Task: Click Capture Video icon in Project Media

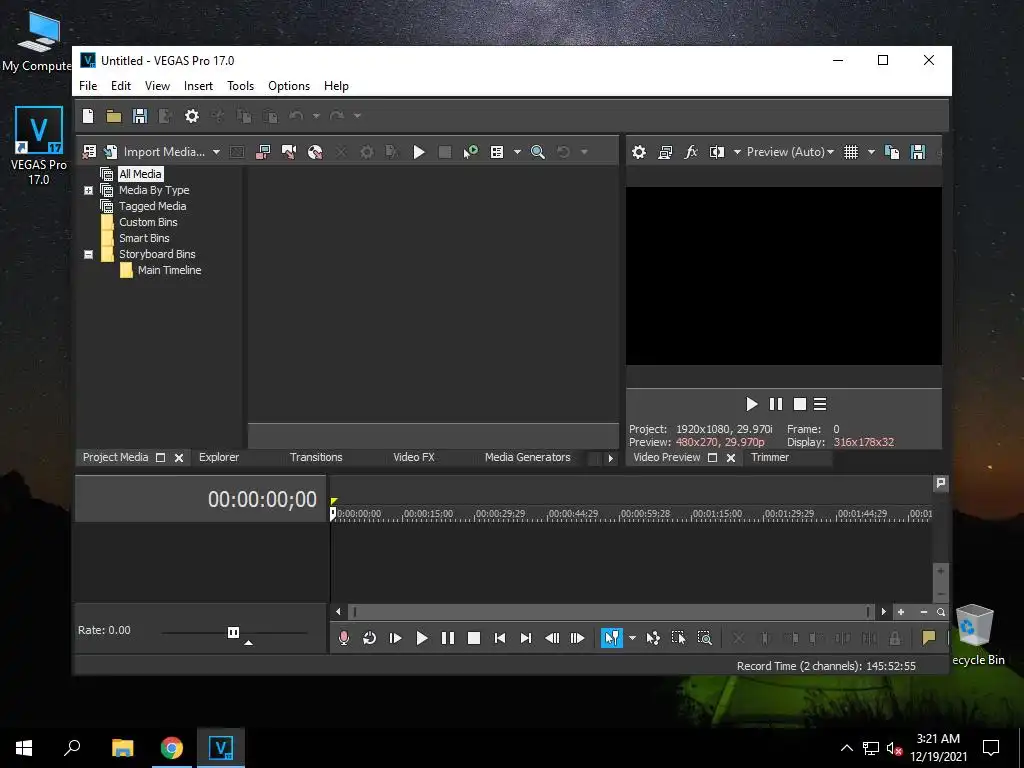Action: [263, 152]
